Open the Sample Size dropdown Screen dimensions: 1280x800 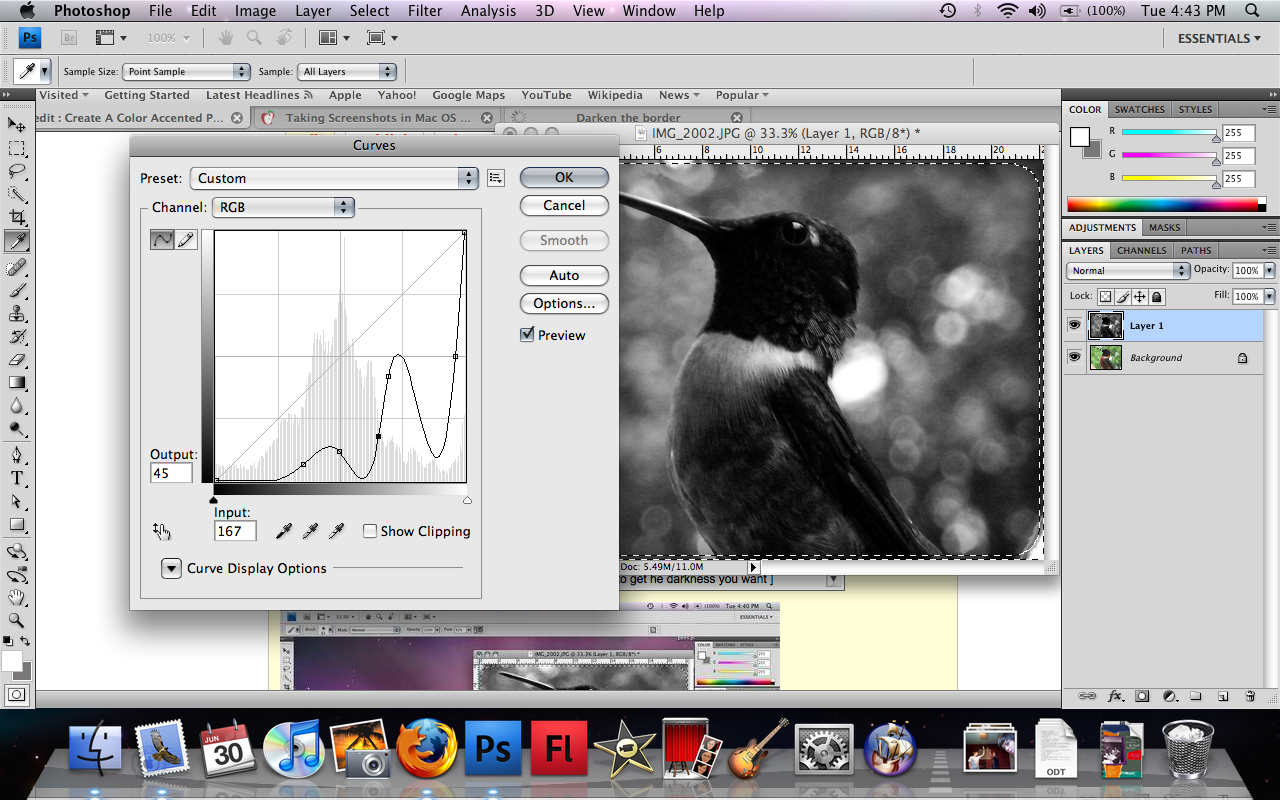tap(186, 72)
